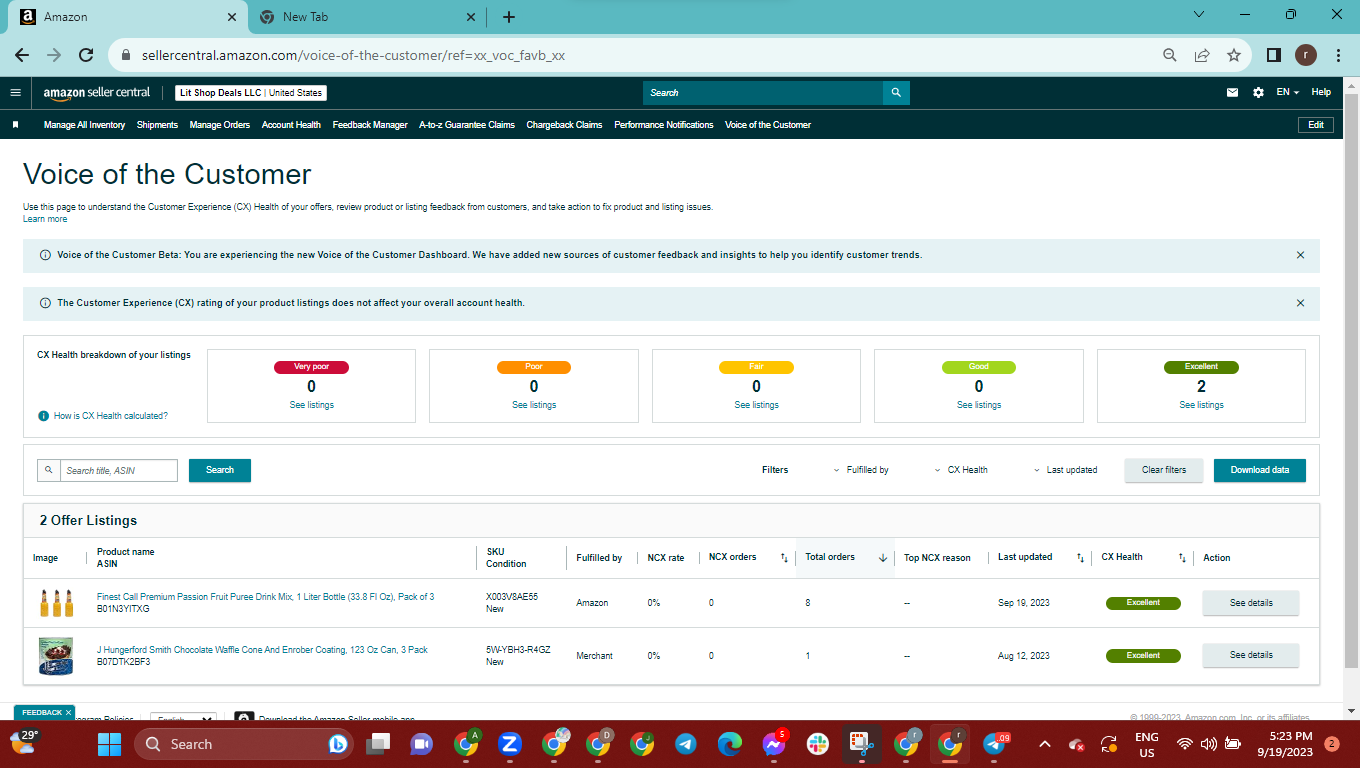Open Shipments menu item
1360x768 pixels.
point(157,125)
